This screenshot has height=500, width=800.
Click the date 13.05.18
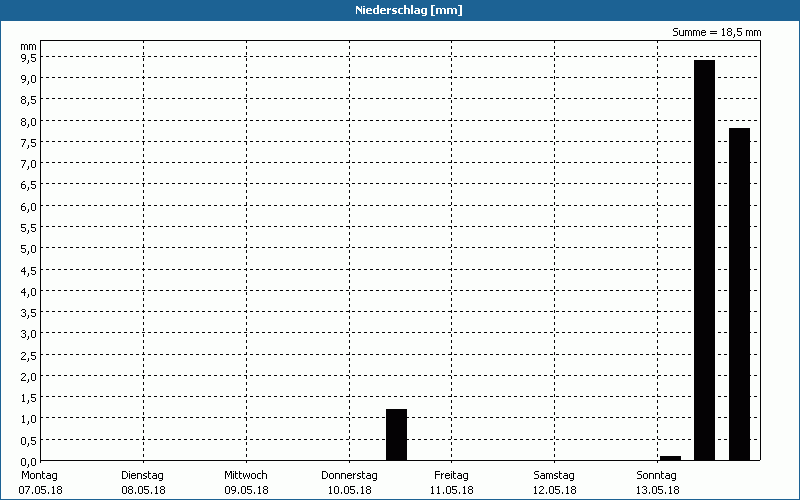[x=658, y=491]
